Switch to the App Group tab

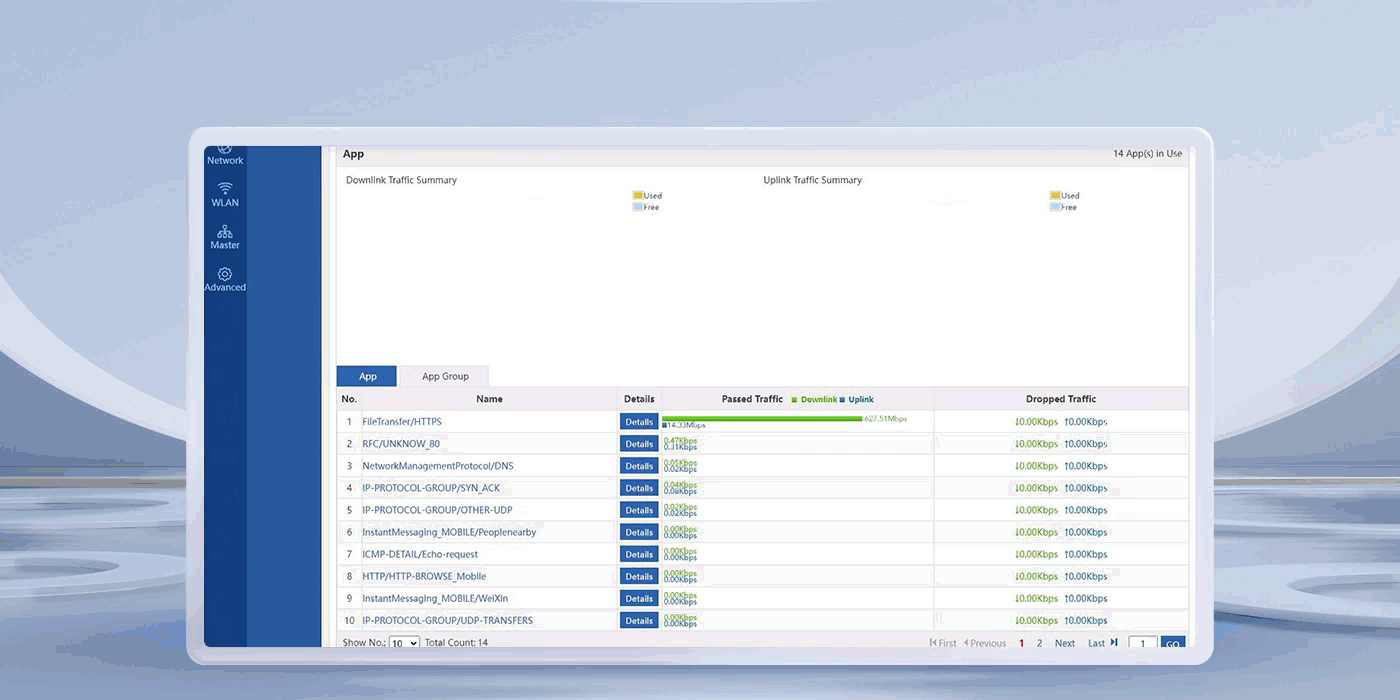tap(445, 376)
